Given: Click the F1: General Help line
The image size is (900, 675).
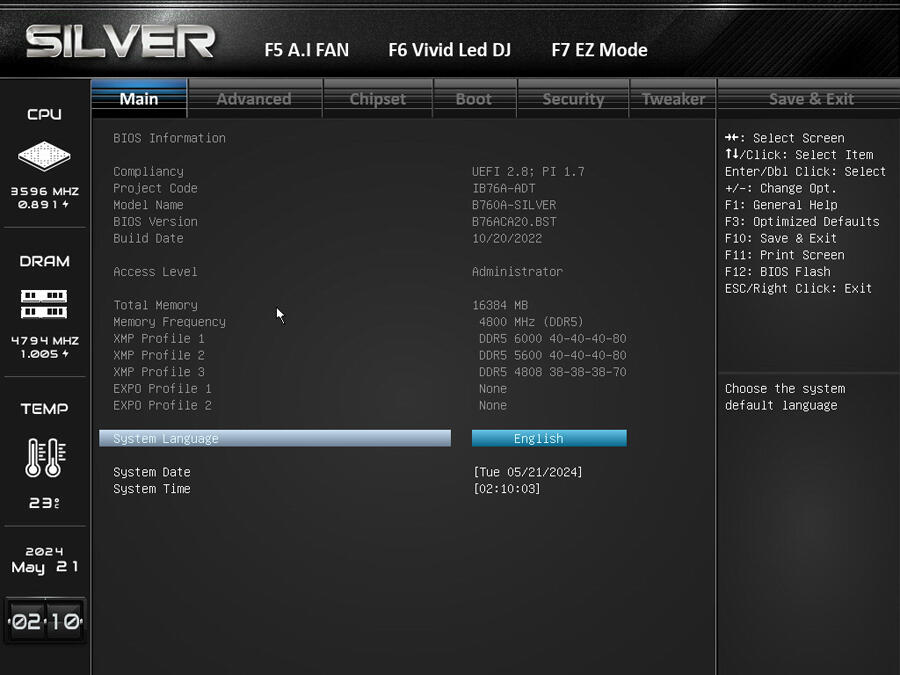Looking at the screenshot, I should (x=781, y=205).
